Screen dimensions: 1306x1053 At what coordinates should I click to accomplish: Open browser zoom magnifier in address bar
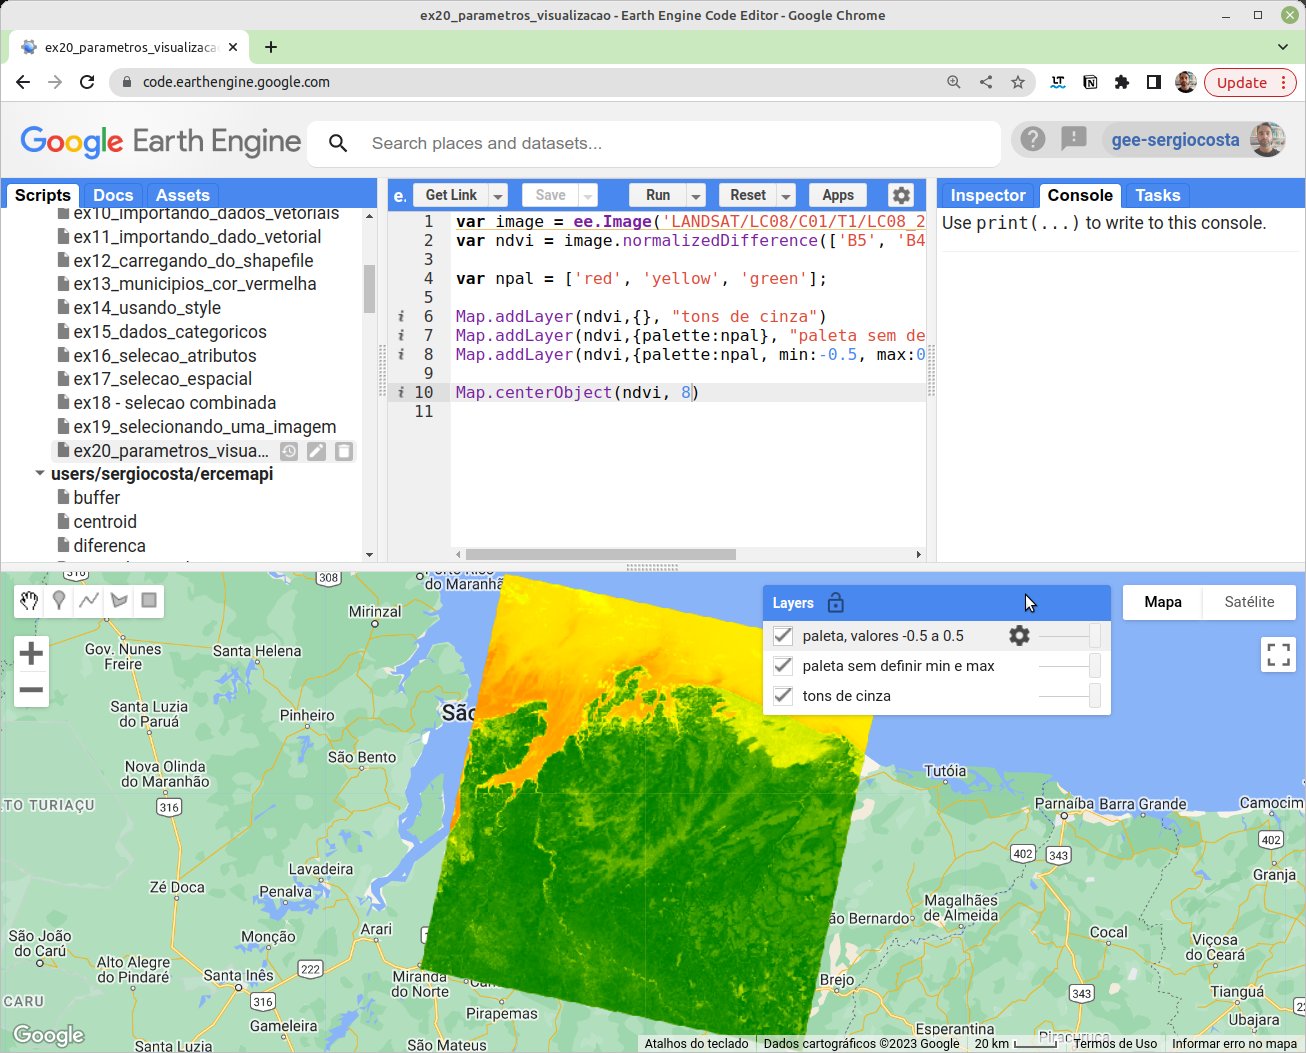954,82
